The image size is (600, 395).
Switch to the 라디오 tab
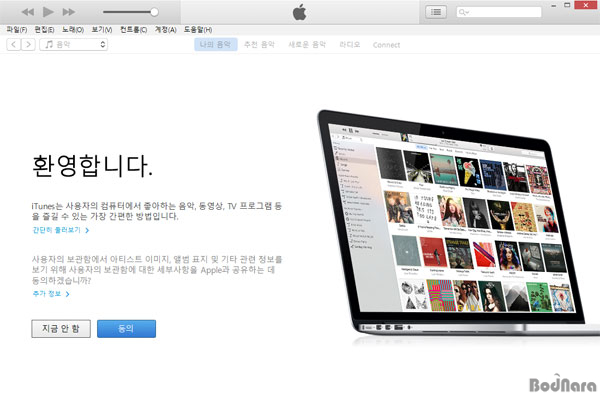click(x=350, y=44)
